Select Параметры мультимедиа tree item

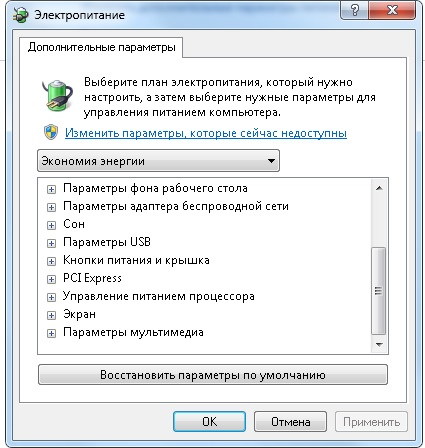tap(133, 332)
